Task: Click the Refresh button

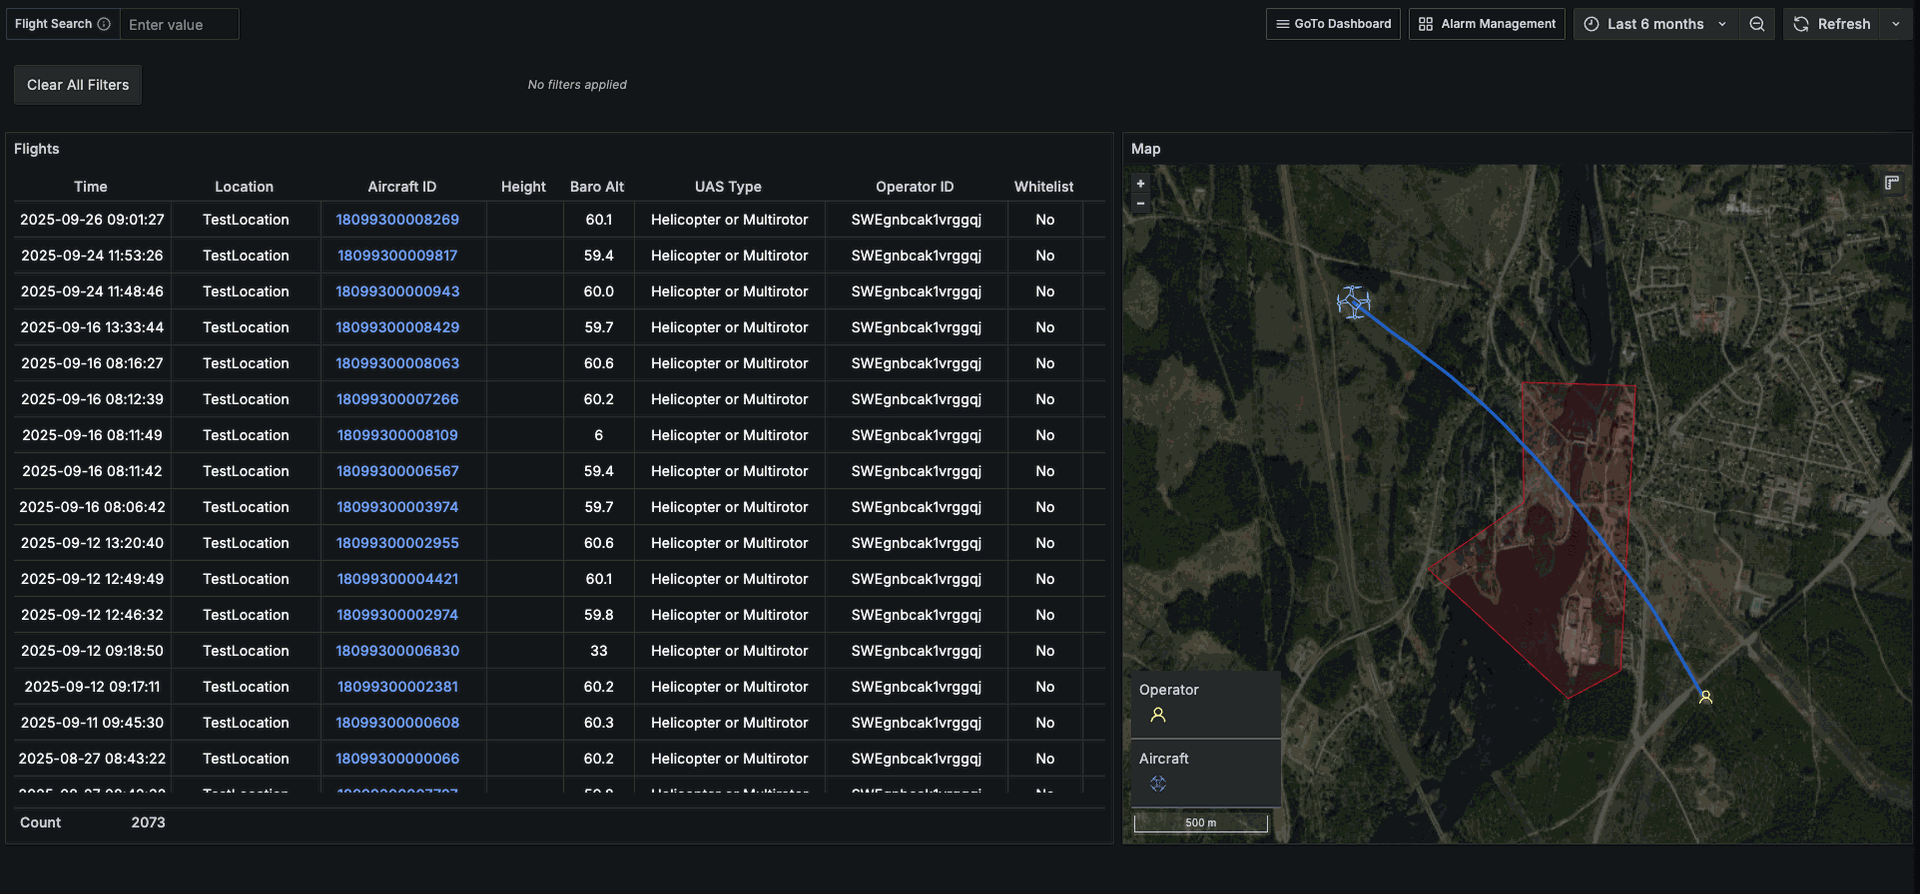Action: point(1832,24)
